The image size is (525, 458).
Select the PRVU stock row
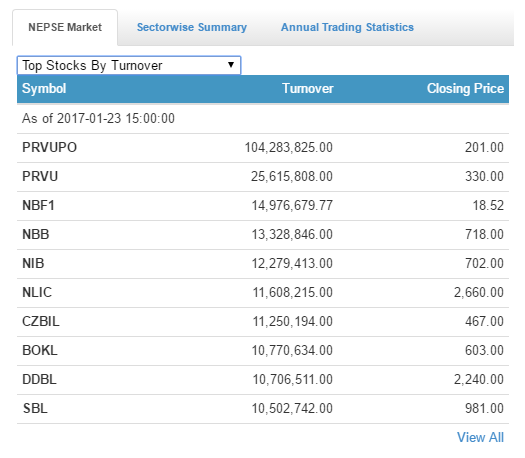point(263,176)
